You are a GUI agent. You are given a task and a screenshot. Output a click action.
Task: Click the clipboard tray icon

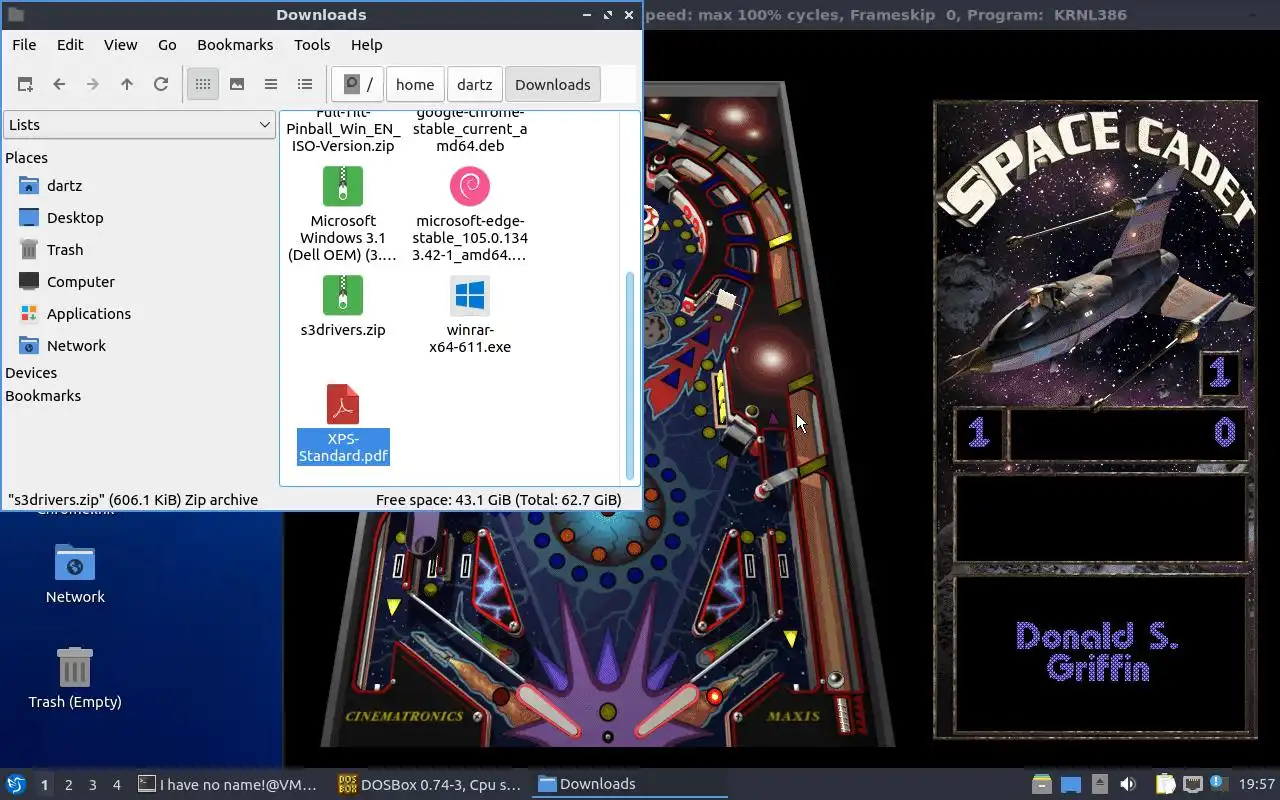click(1165, 785)
